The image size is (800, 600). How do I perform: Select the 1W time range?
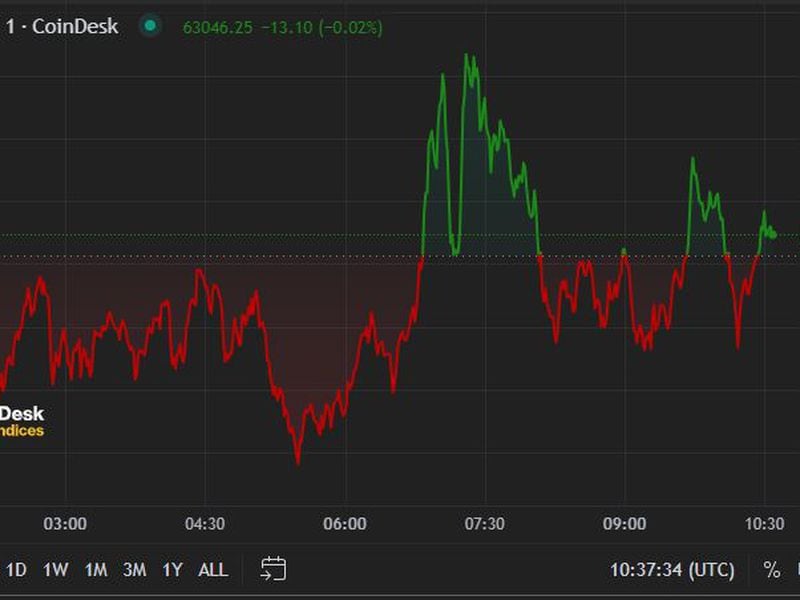coord(55,570)
